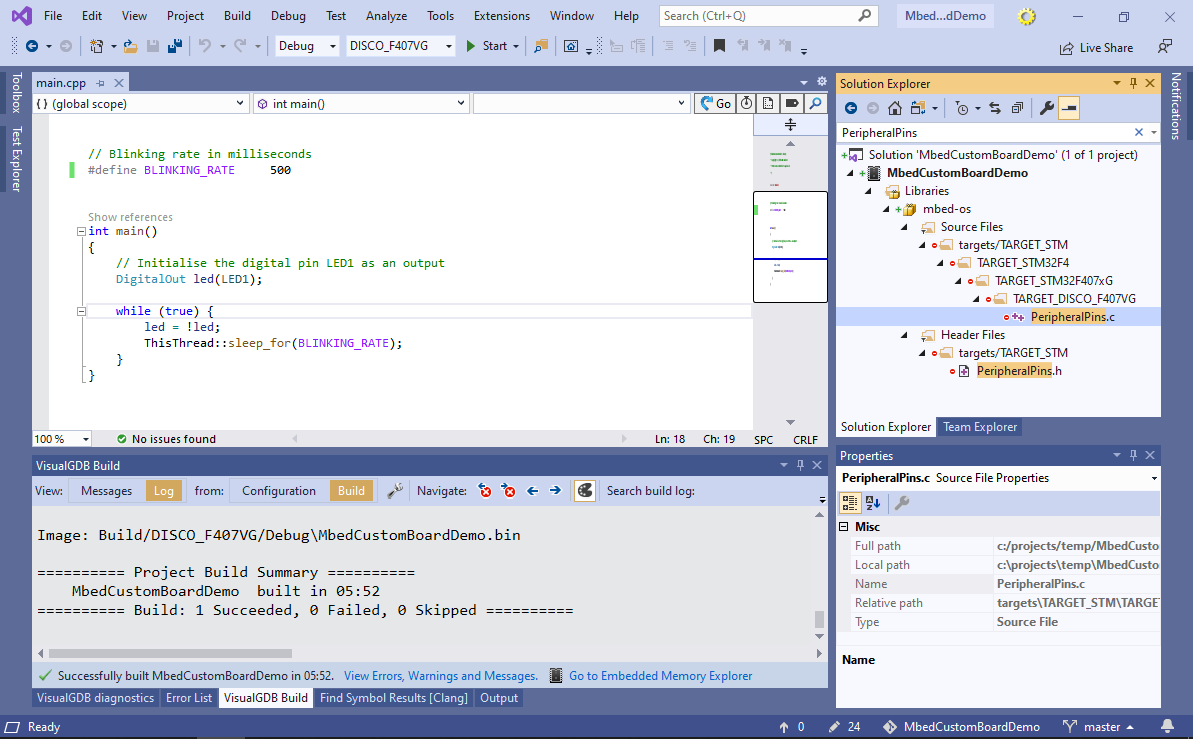1193x739 pixels.
Task: Click the Send Feedback icon near Live Share
Action: point(1165,47)
